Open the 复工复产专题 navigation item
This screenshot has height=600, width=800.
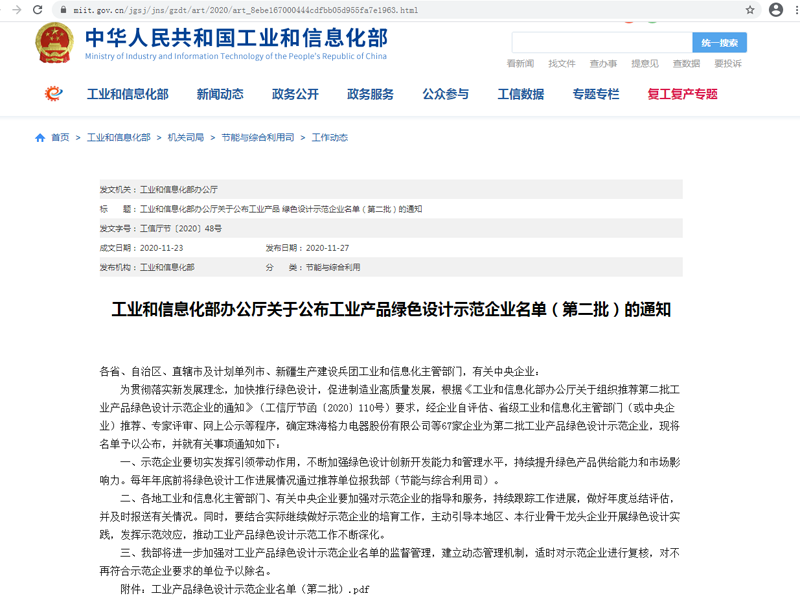click(682, 95)
